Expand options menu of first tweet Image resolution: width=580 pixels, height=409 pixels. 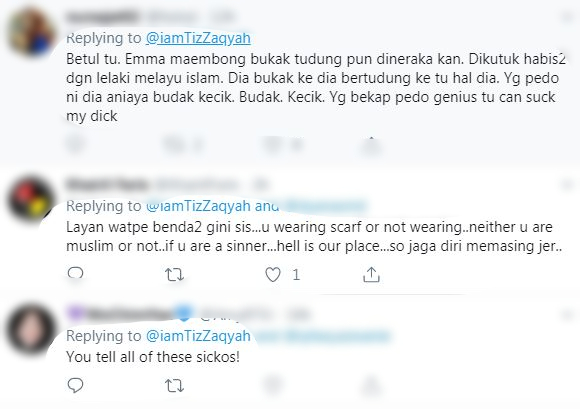[x=567, y=17]
